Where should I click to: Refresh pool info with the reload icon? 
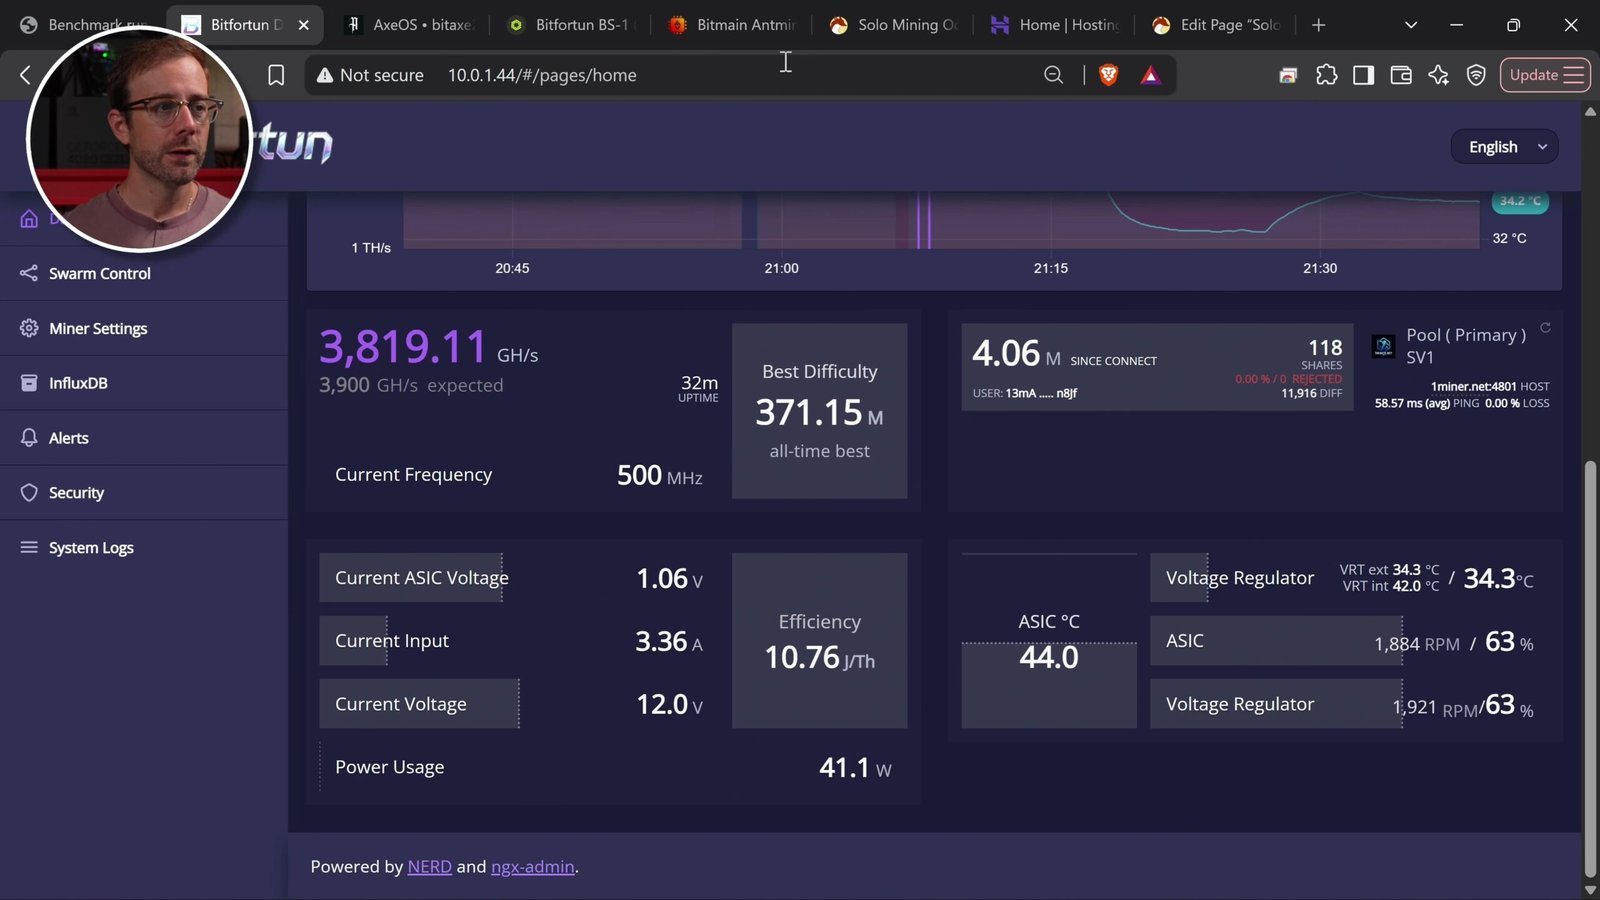[1545, 328]
